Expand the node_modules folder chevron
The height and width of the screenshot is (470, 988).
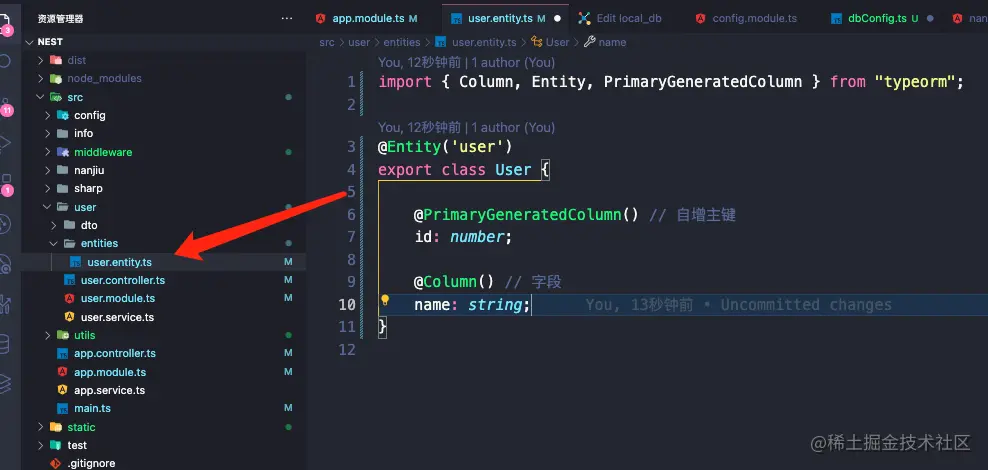click(x=40, y=79)
